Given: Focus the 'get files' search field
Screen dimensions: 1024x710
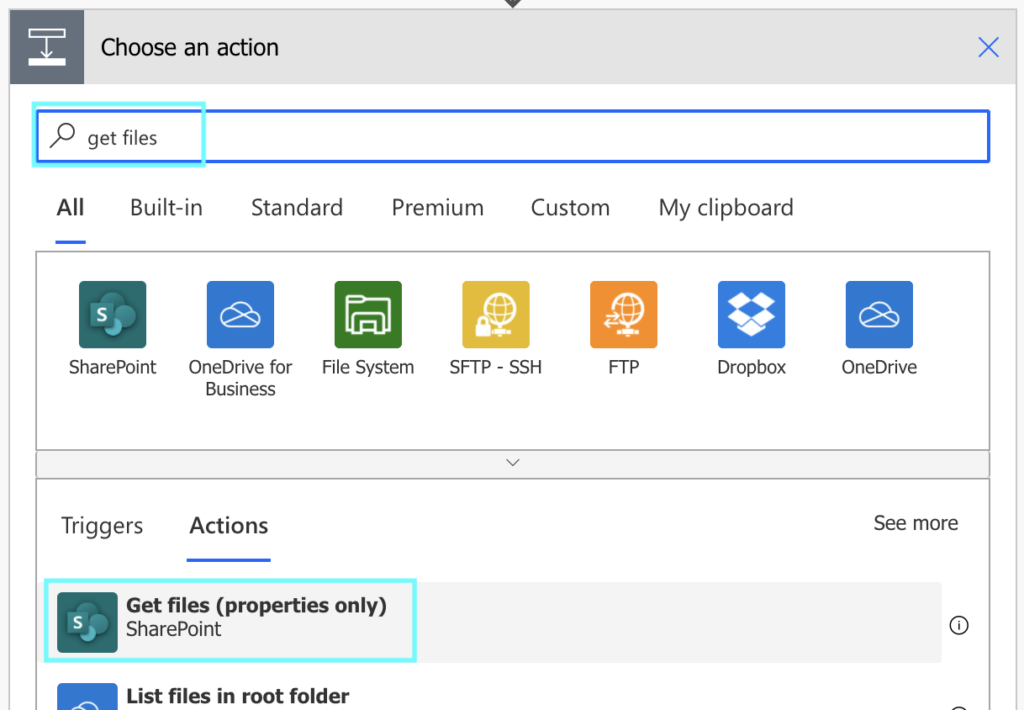Looking at the screenshot, I should pyautogui.click(x=513, y=137).
